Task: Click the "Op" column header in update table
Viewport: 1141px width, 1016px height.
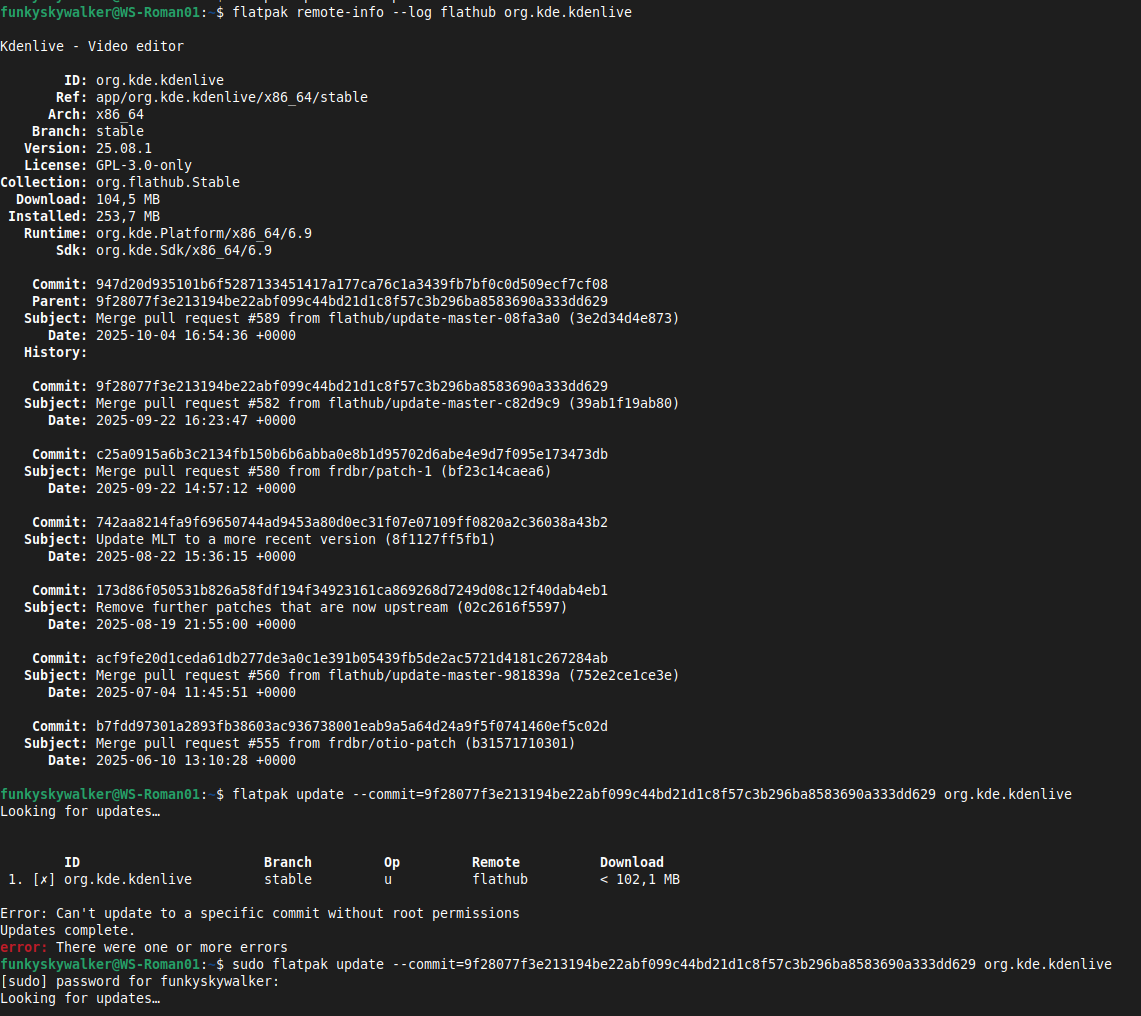Action: pyautogui.click(x=391, y=862)
